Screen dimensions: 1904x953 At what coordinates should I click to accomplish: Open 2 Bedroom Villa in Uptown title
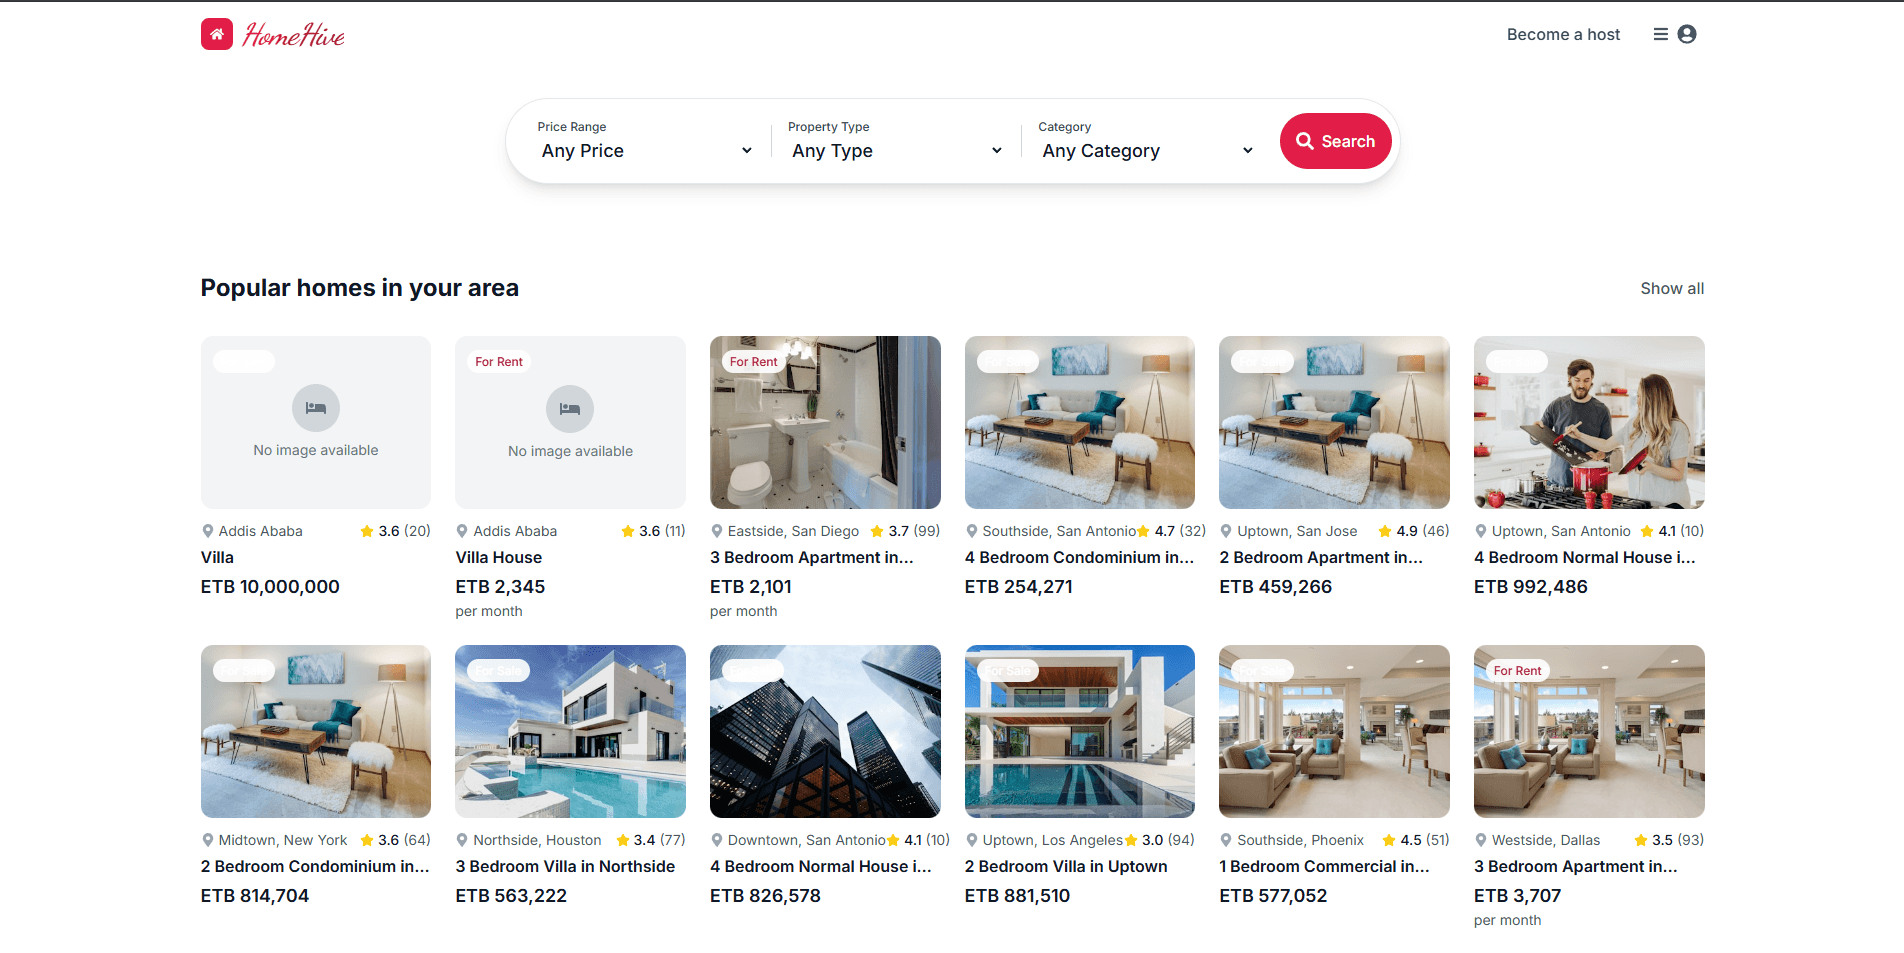coord(1066,866)
